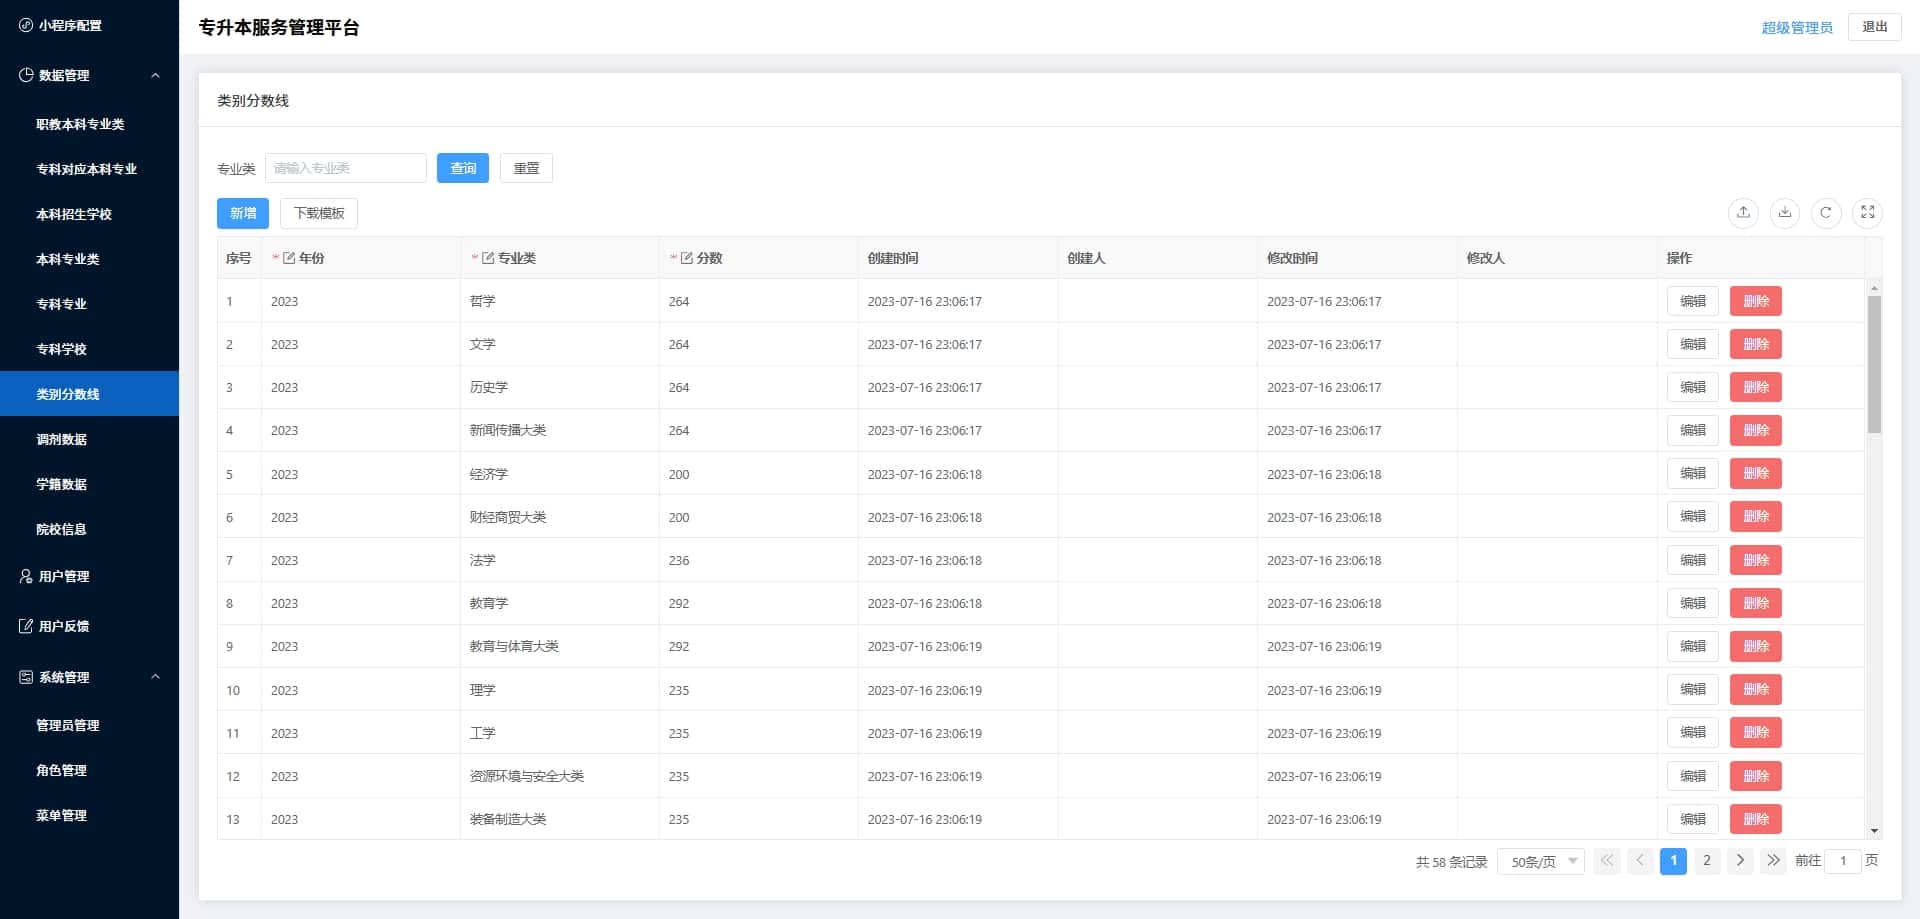
Task: Click edit icon in 专业类 column header
Action: (x=488, y=258)
